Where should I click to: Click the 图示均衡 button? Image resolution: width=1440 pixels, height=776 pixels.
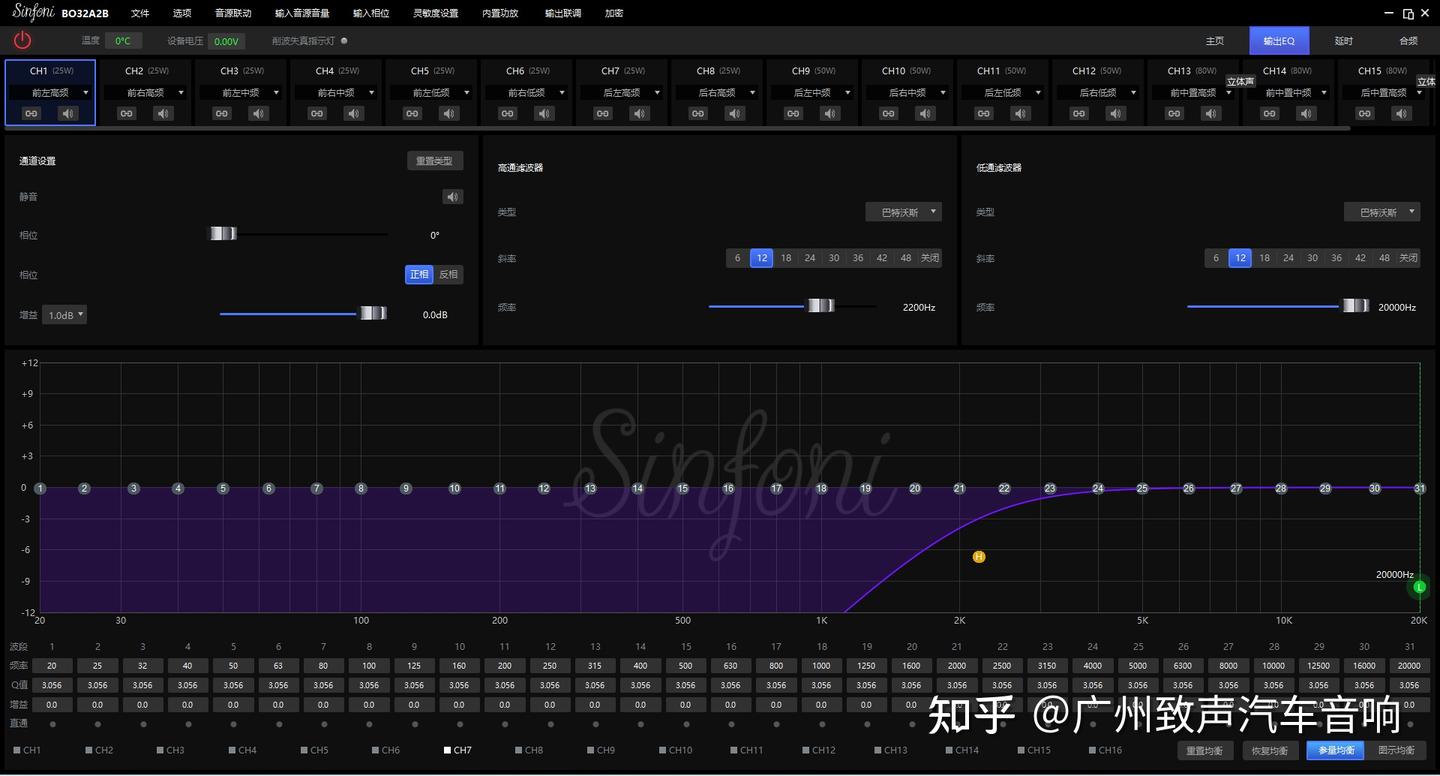coord(1396,750)
